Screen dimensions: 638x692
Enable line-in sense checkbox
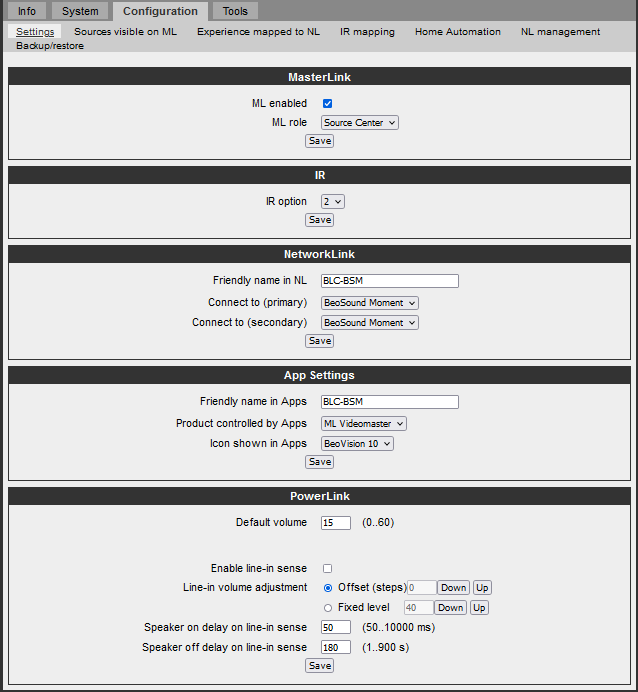[327, 568]
